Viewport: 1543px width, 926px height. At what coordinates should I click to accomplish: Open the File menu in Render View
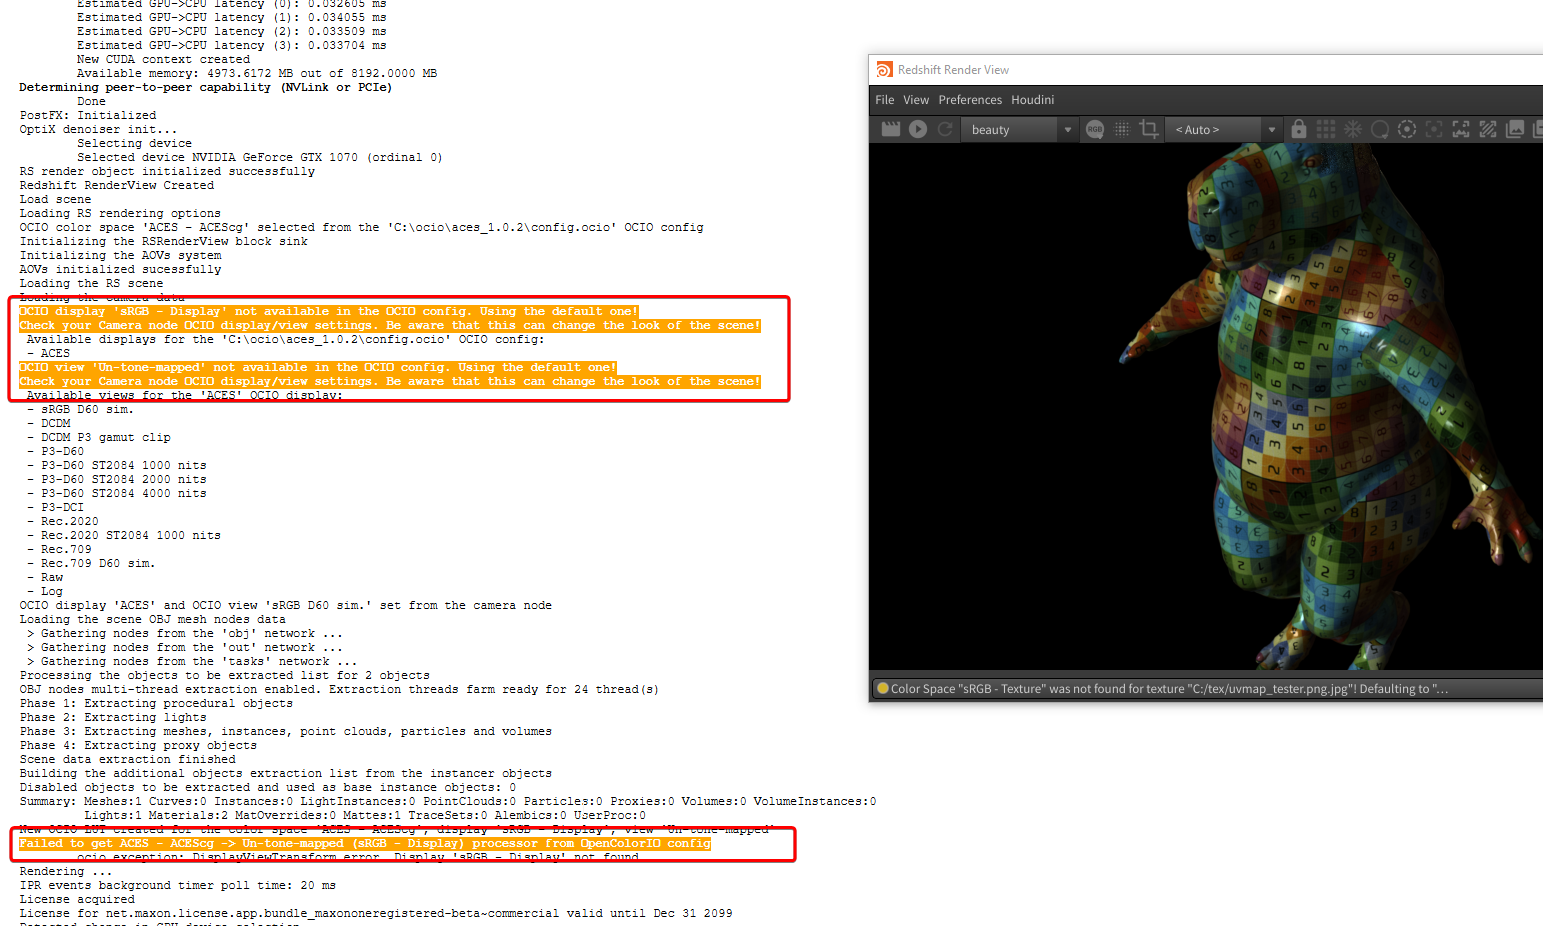click(x=884, y=100)
